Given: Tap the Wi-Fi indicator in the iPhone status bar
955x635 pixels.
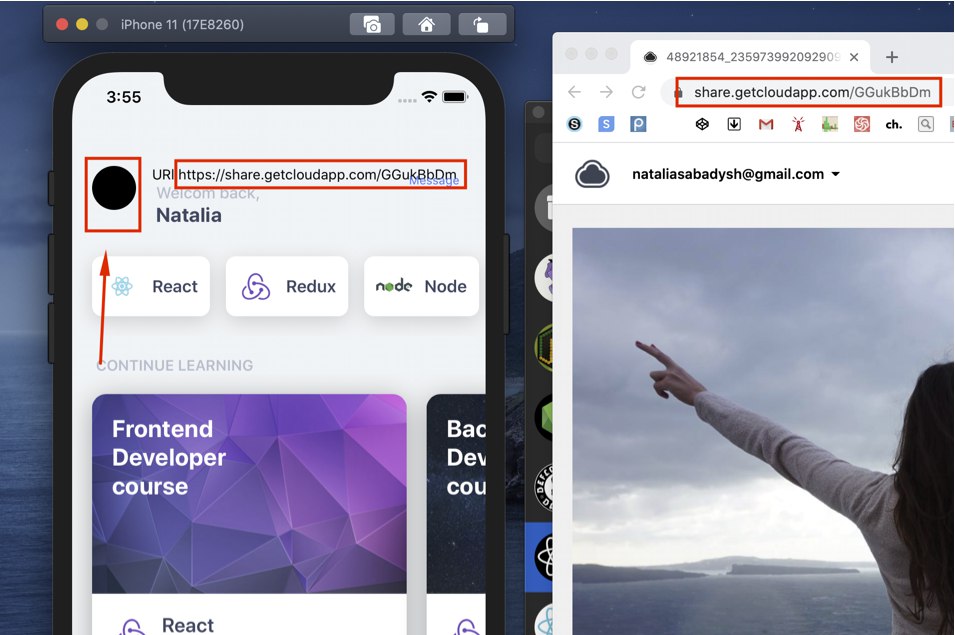Looking at the screenshot, I should tap(429, 97).
